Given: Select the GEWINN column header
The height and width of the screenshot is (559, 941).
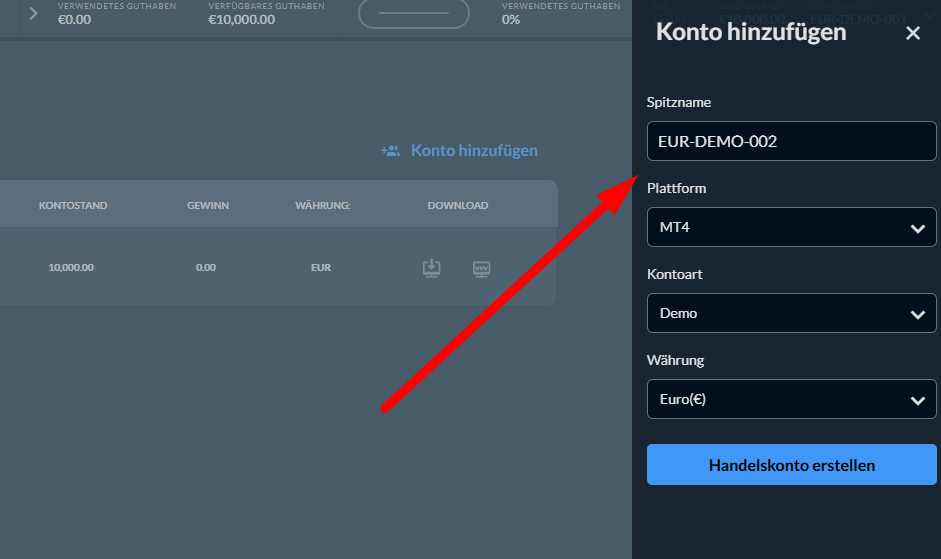Looking at the screenshot, I should [208, 205].
